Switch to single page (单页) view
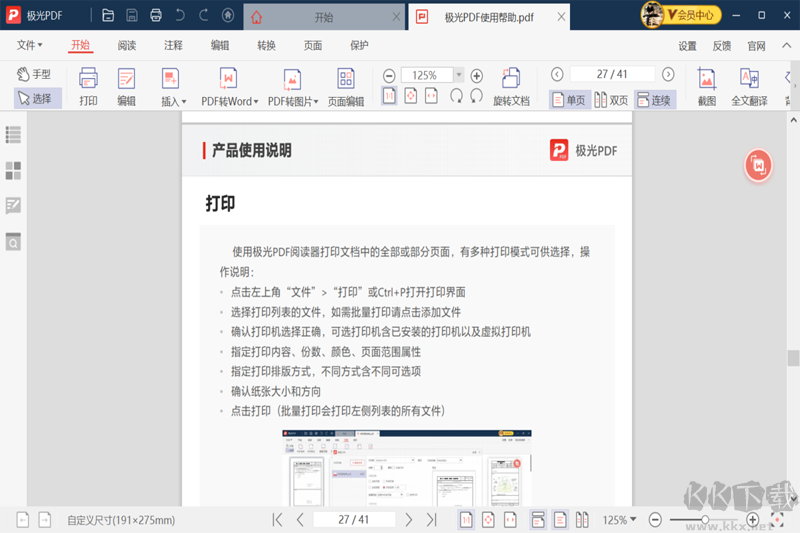The height and width of the screenshot is (533, 800). (x=569, y=100)
